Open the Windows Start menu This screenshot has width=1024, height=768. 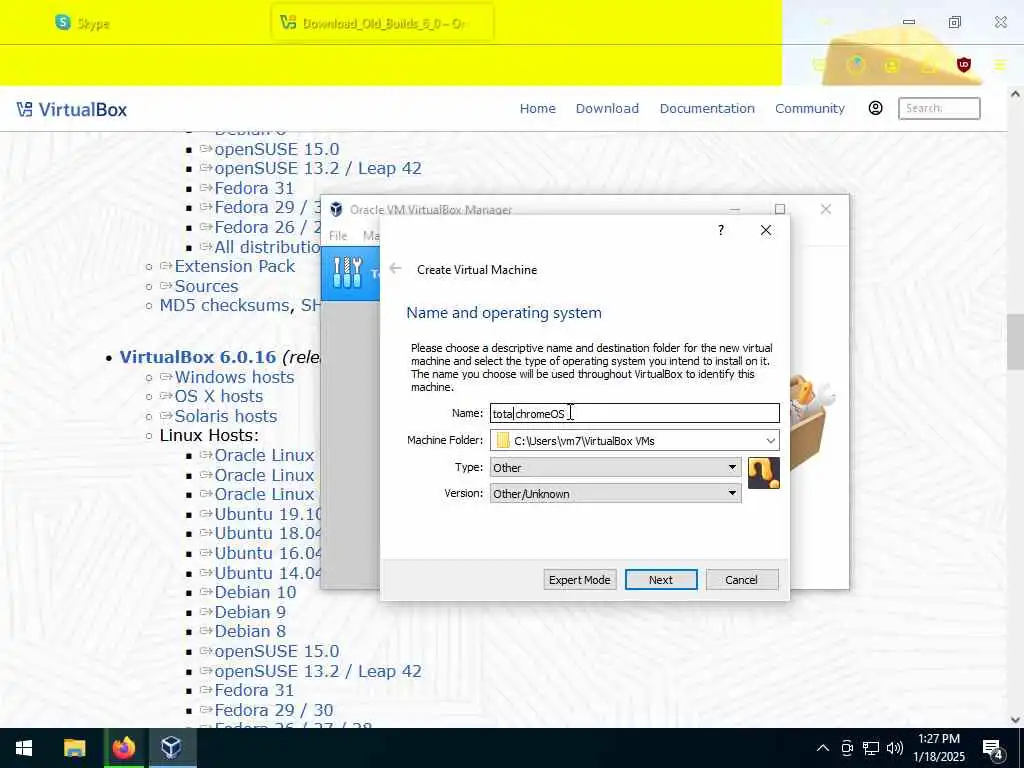click(x=24, y=748)
